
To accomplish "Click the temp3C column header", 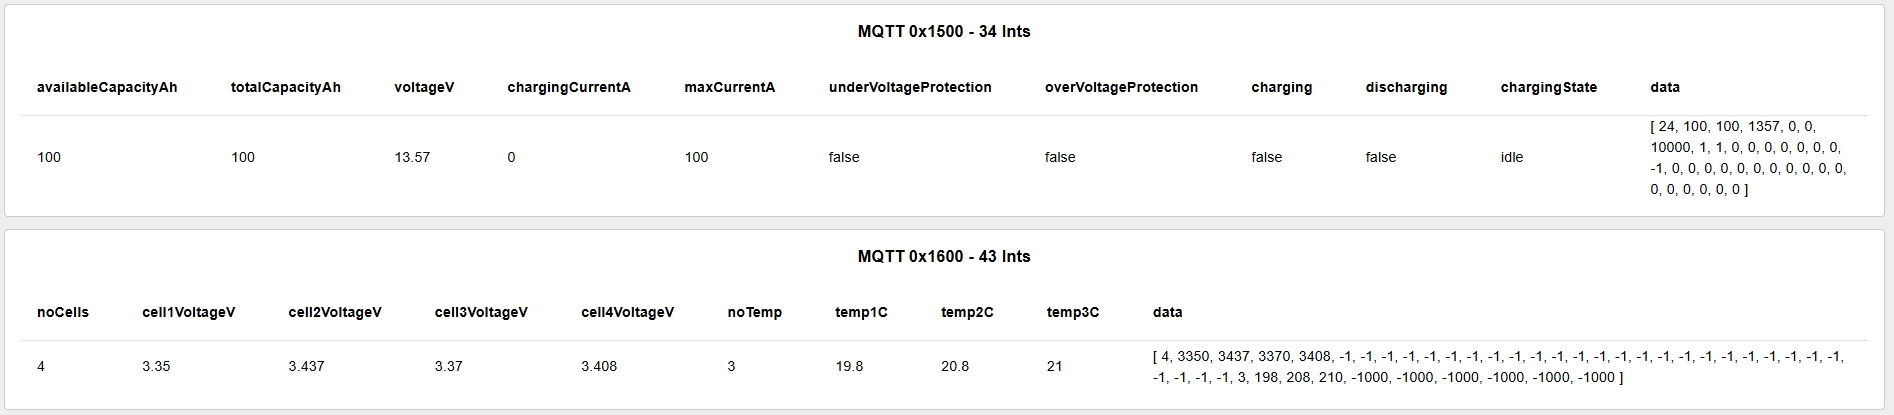I will click(x=1072, y=312).
